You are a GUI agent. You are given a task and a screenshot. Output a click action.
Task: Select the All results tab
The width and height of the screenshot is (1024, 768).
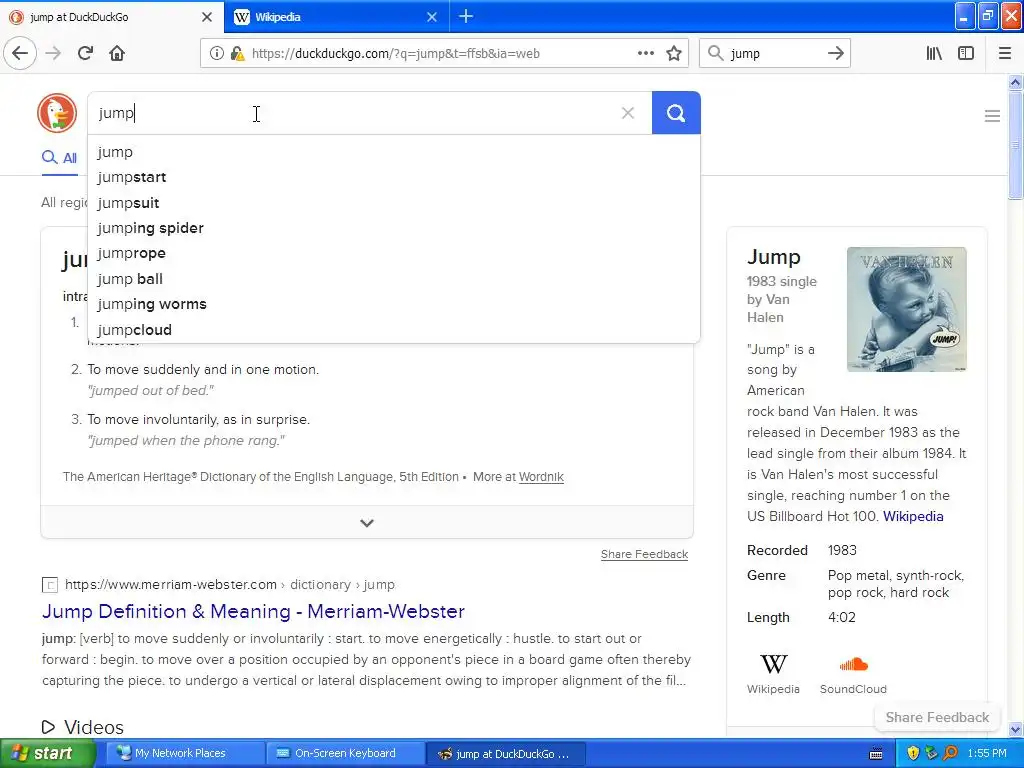[59, 157]
